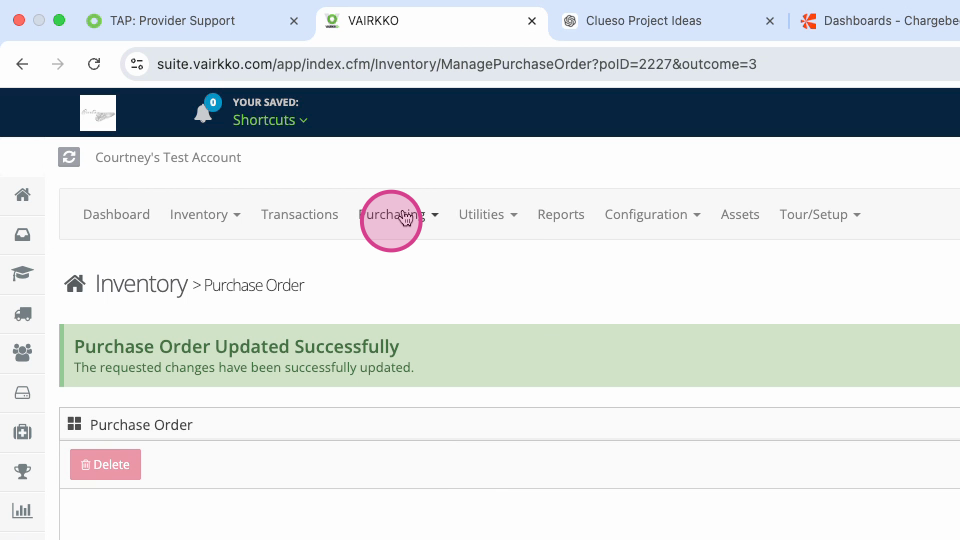Click Purchase Order Updated Successfully heading
960x540 pixels.
(236, 347)
